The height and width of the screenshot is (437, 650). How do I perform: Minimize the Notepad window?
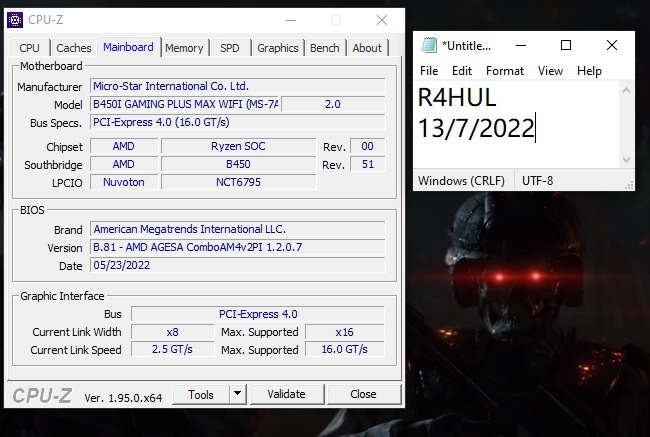pos(521,45)
